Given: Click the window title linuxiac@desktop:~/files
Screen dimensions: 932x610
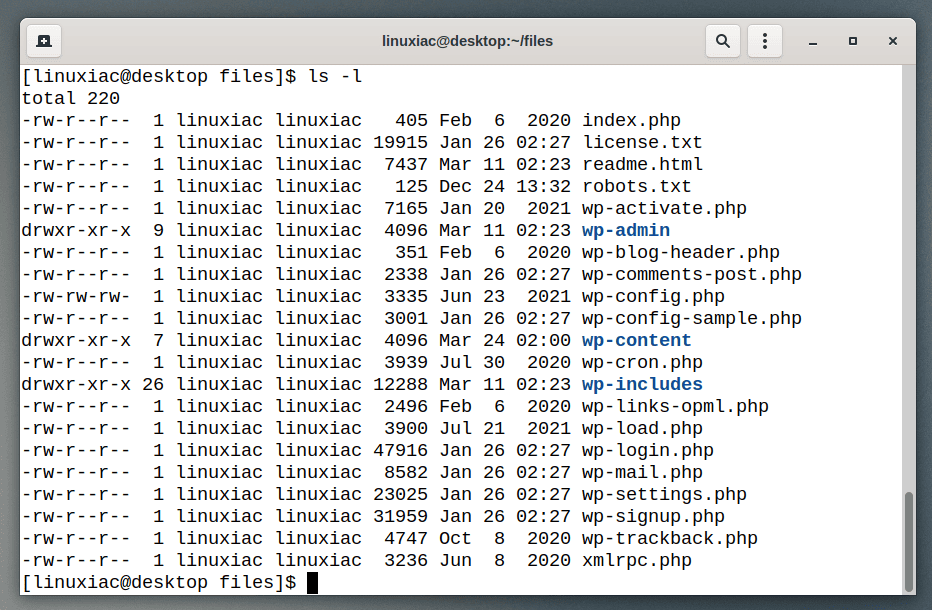Looking at the screenshot, I should point(467,41).
